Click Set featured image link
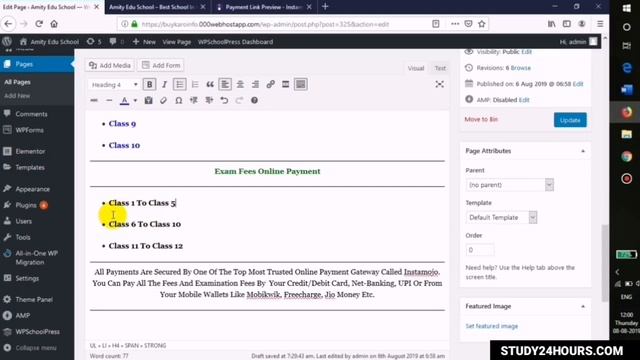The height and width of the screenshot is (360, 640). pyautogui.click(x=491, y=326)
